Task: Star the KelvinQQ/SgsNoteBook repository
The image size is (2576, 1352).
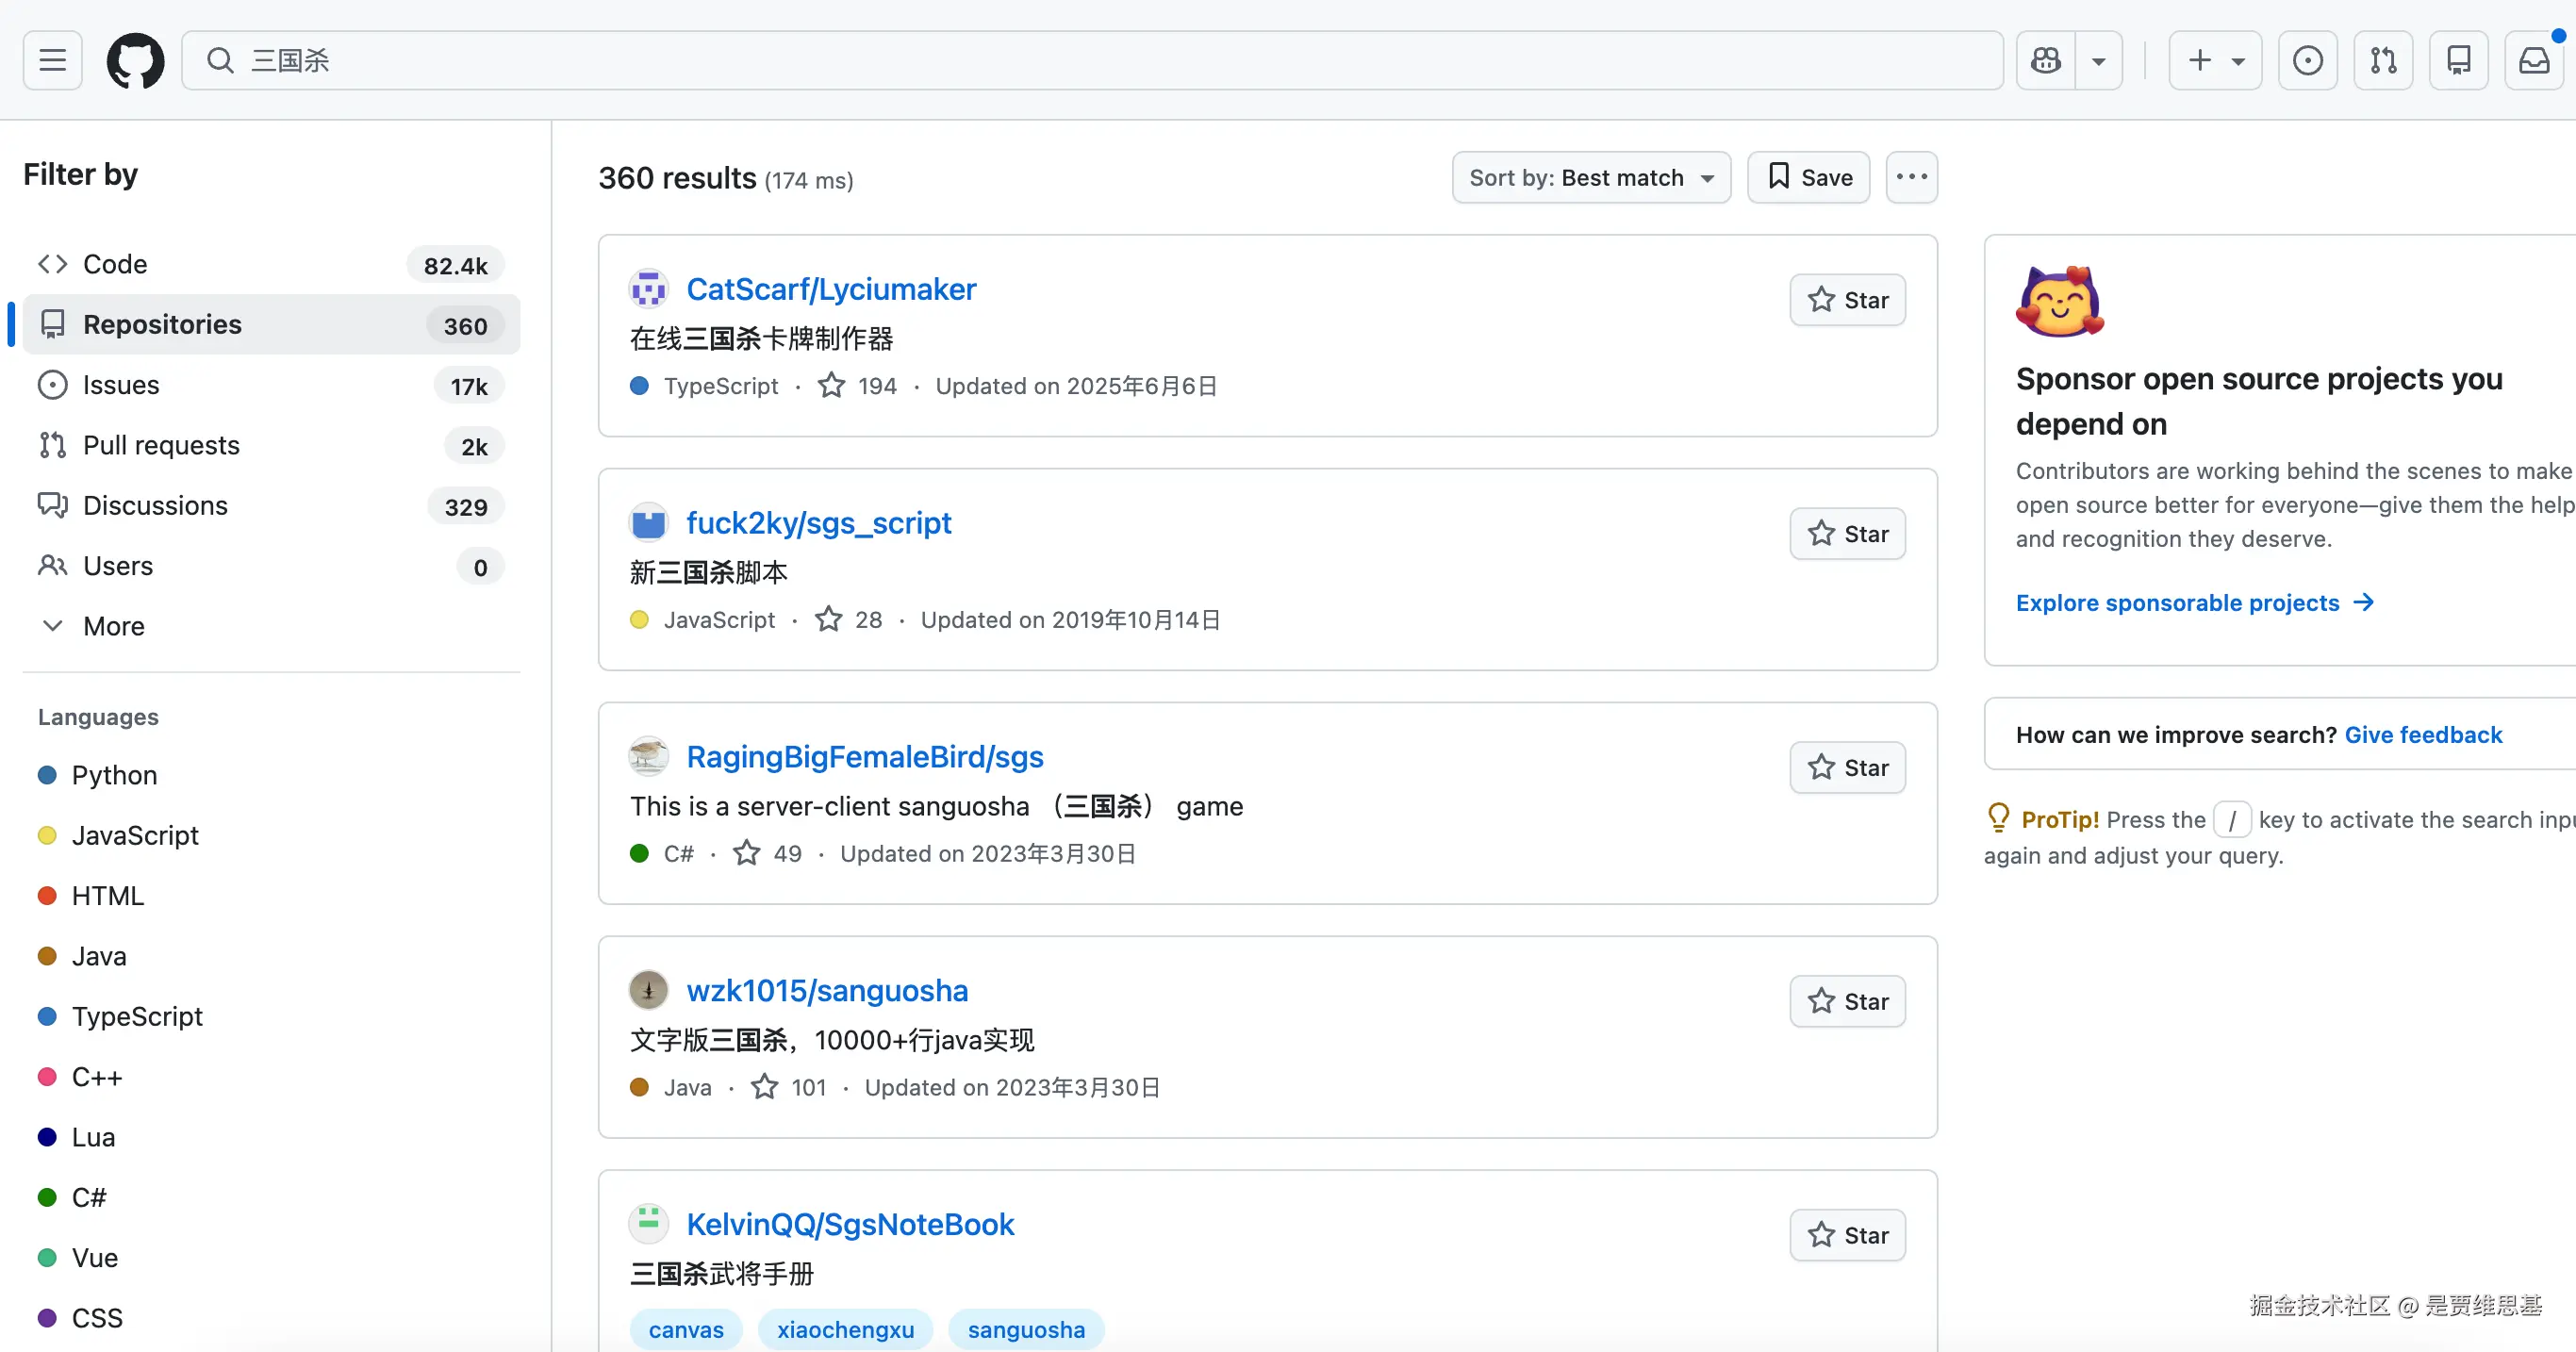Action: point(1847,1236)
